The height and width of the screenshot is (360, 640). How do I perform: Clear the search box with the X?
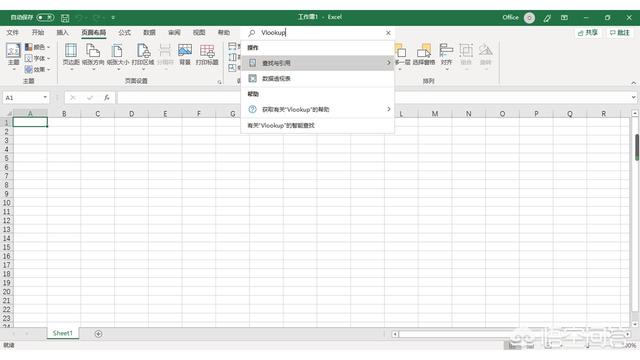(x=388, y=33)
